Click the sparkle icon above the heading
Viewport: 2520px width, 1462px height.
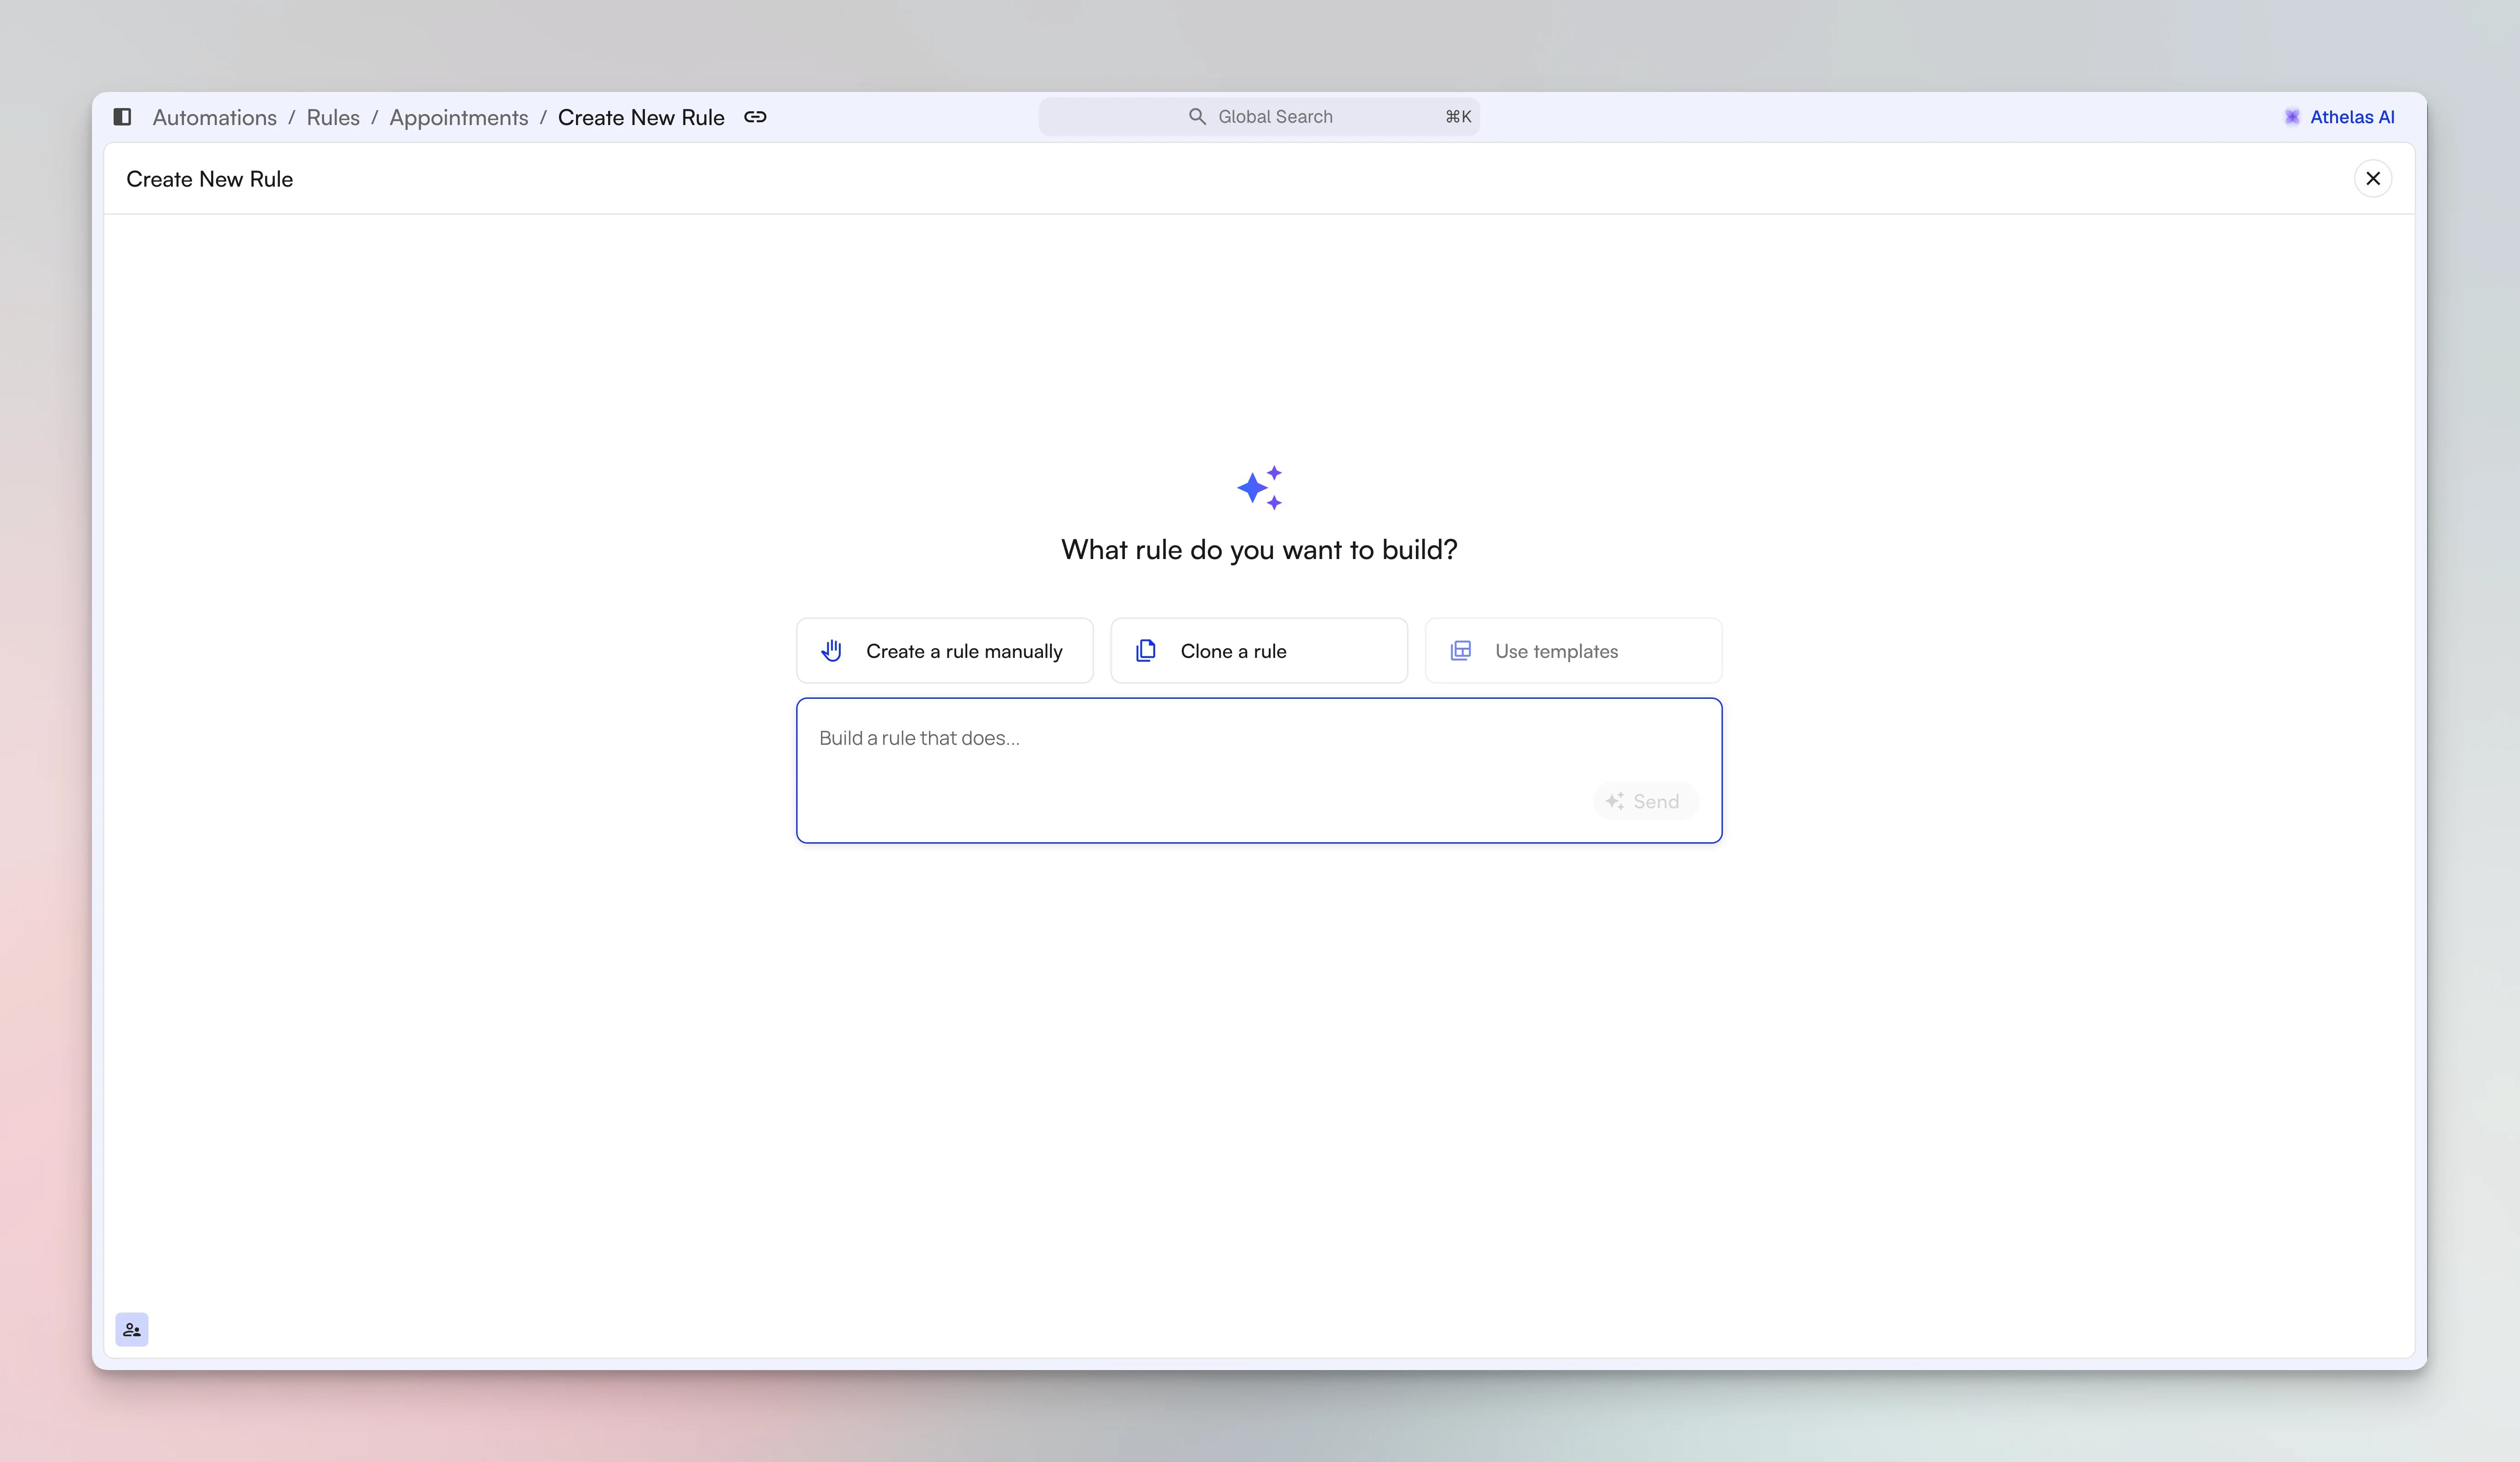coord(1259,488)
